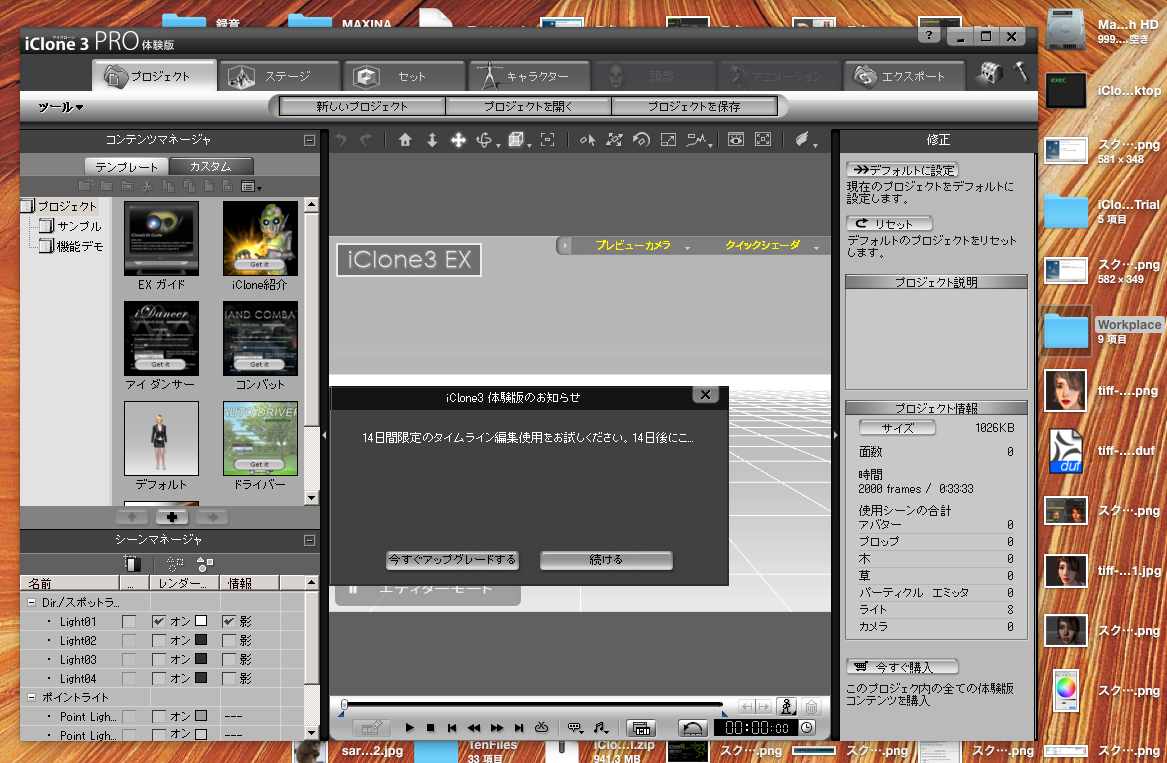Click プロジェクトを保存 button

[x=694, y=106]
